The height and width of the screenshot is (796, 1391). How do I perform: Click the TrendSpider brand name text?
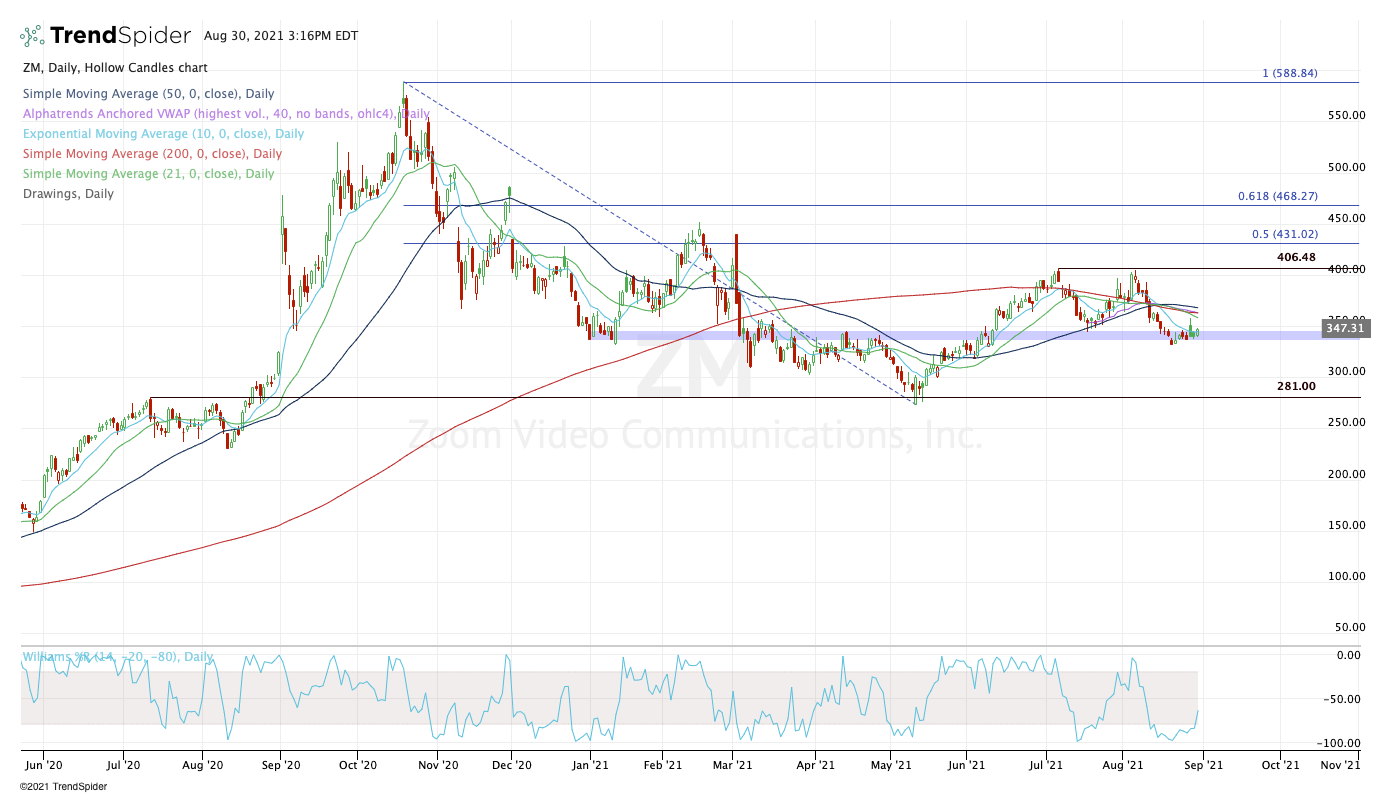(x=120, y=36)
